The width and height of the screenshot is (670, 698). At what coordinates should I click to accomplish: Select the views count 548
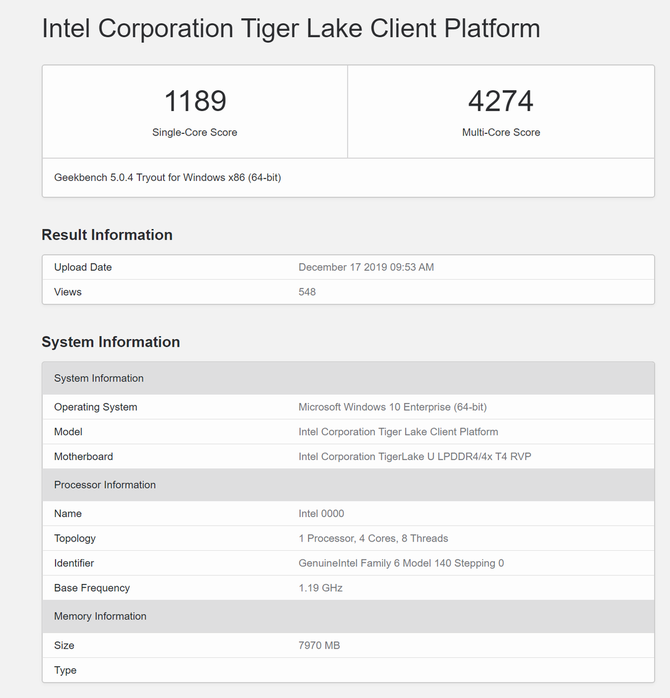pyautogui.click(x=307, y=292)
